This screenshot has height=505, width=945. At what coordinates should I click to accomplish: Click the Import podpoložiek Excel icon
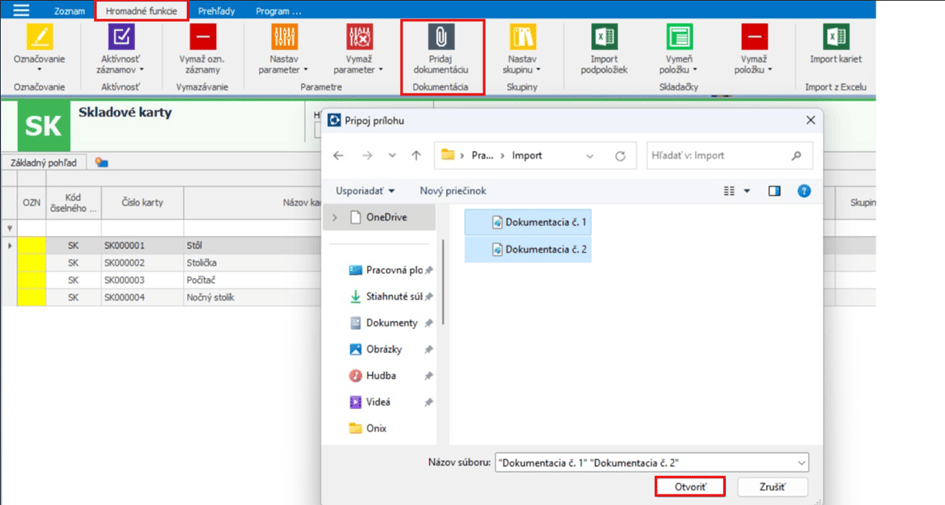(604, 37)
